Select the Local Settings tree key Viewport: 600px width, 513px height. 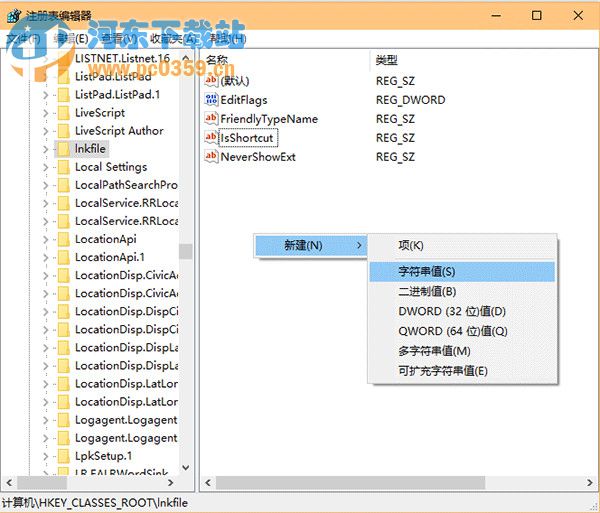click(111, 167)
